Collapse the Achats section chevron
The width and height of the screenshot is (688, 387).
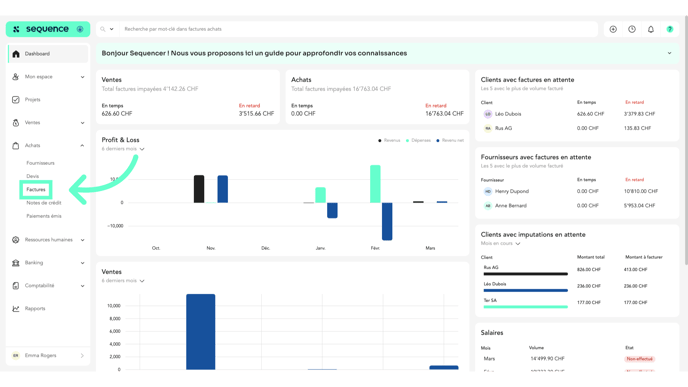point(82,146)
